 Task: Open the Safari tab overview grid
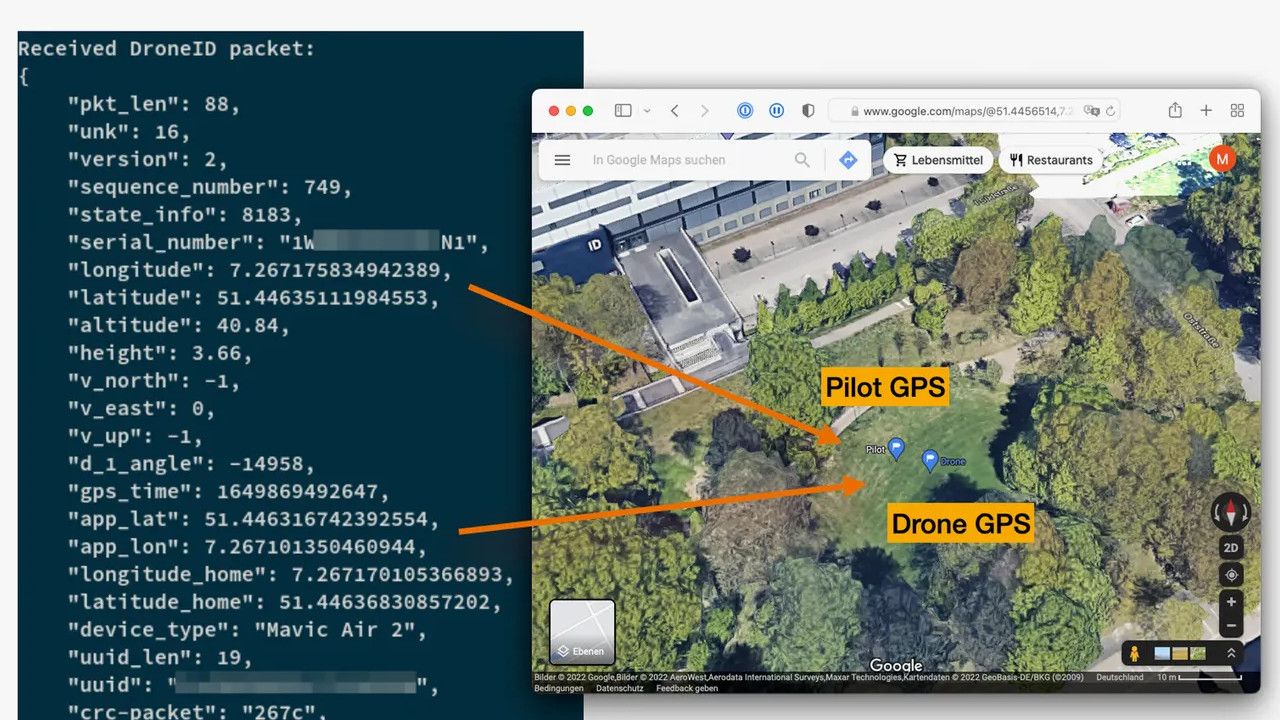[1237, 111]
